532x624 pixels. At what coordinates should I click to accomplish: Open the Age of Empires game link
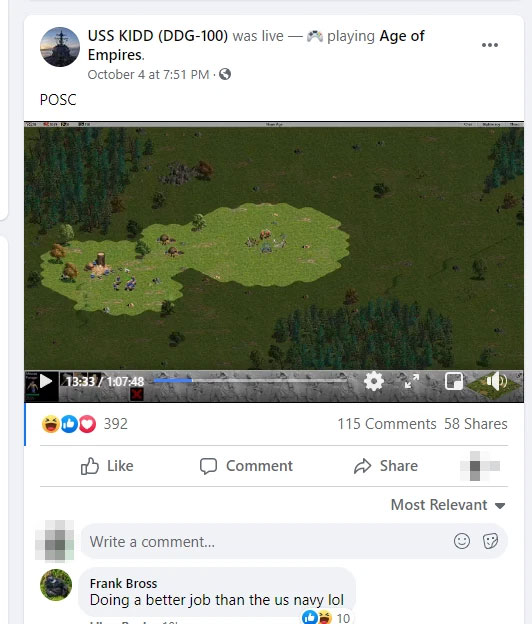click(256, 45)
